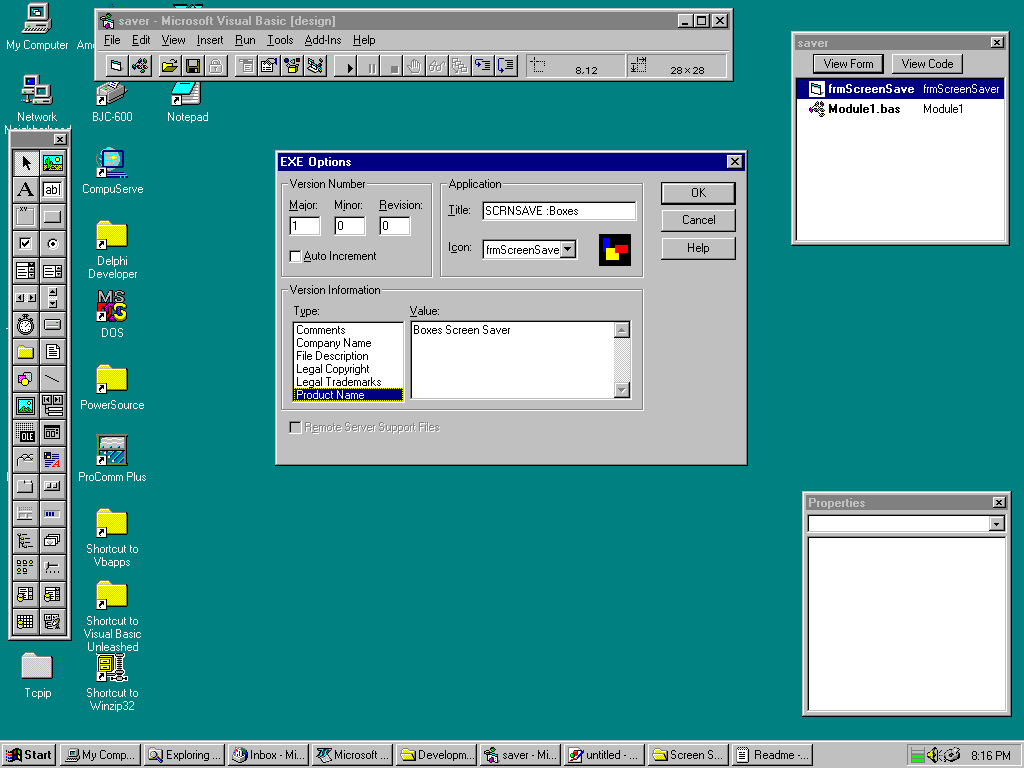This screenshot has width=1024, height=768.
Task: Select the Label tool (letter A)
Action: [26, 189]
